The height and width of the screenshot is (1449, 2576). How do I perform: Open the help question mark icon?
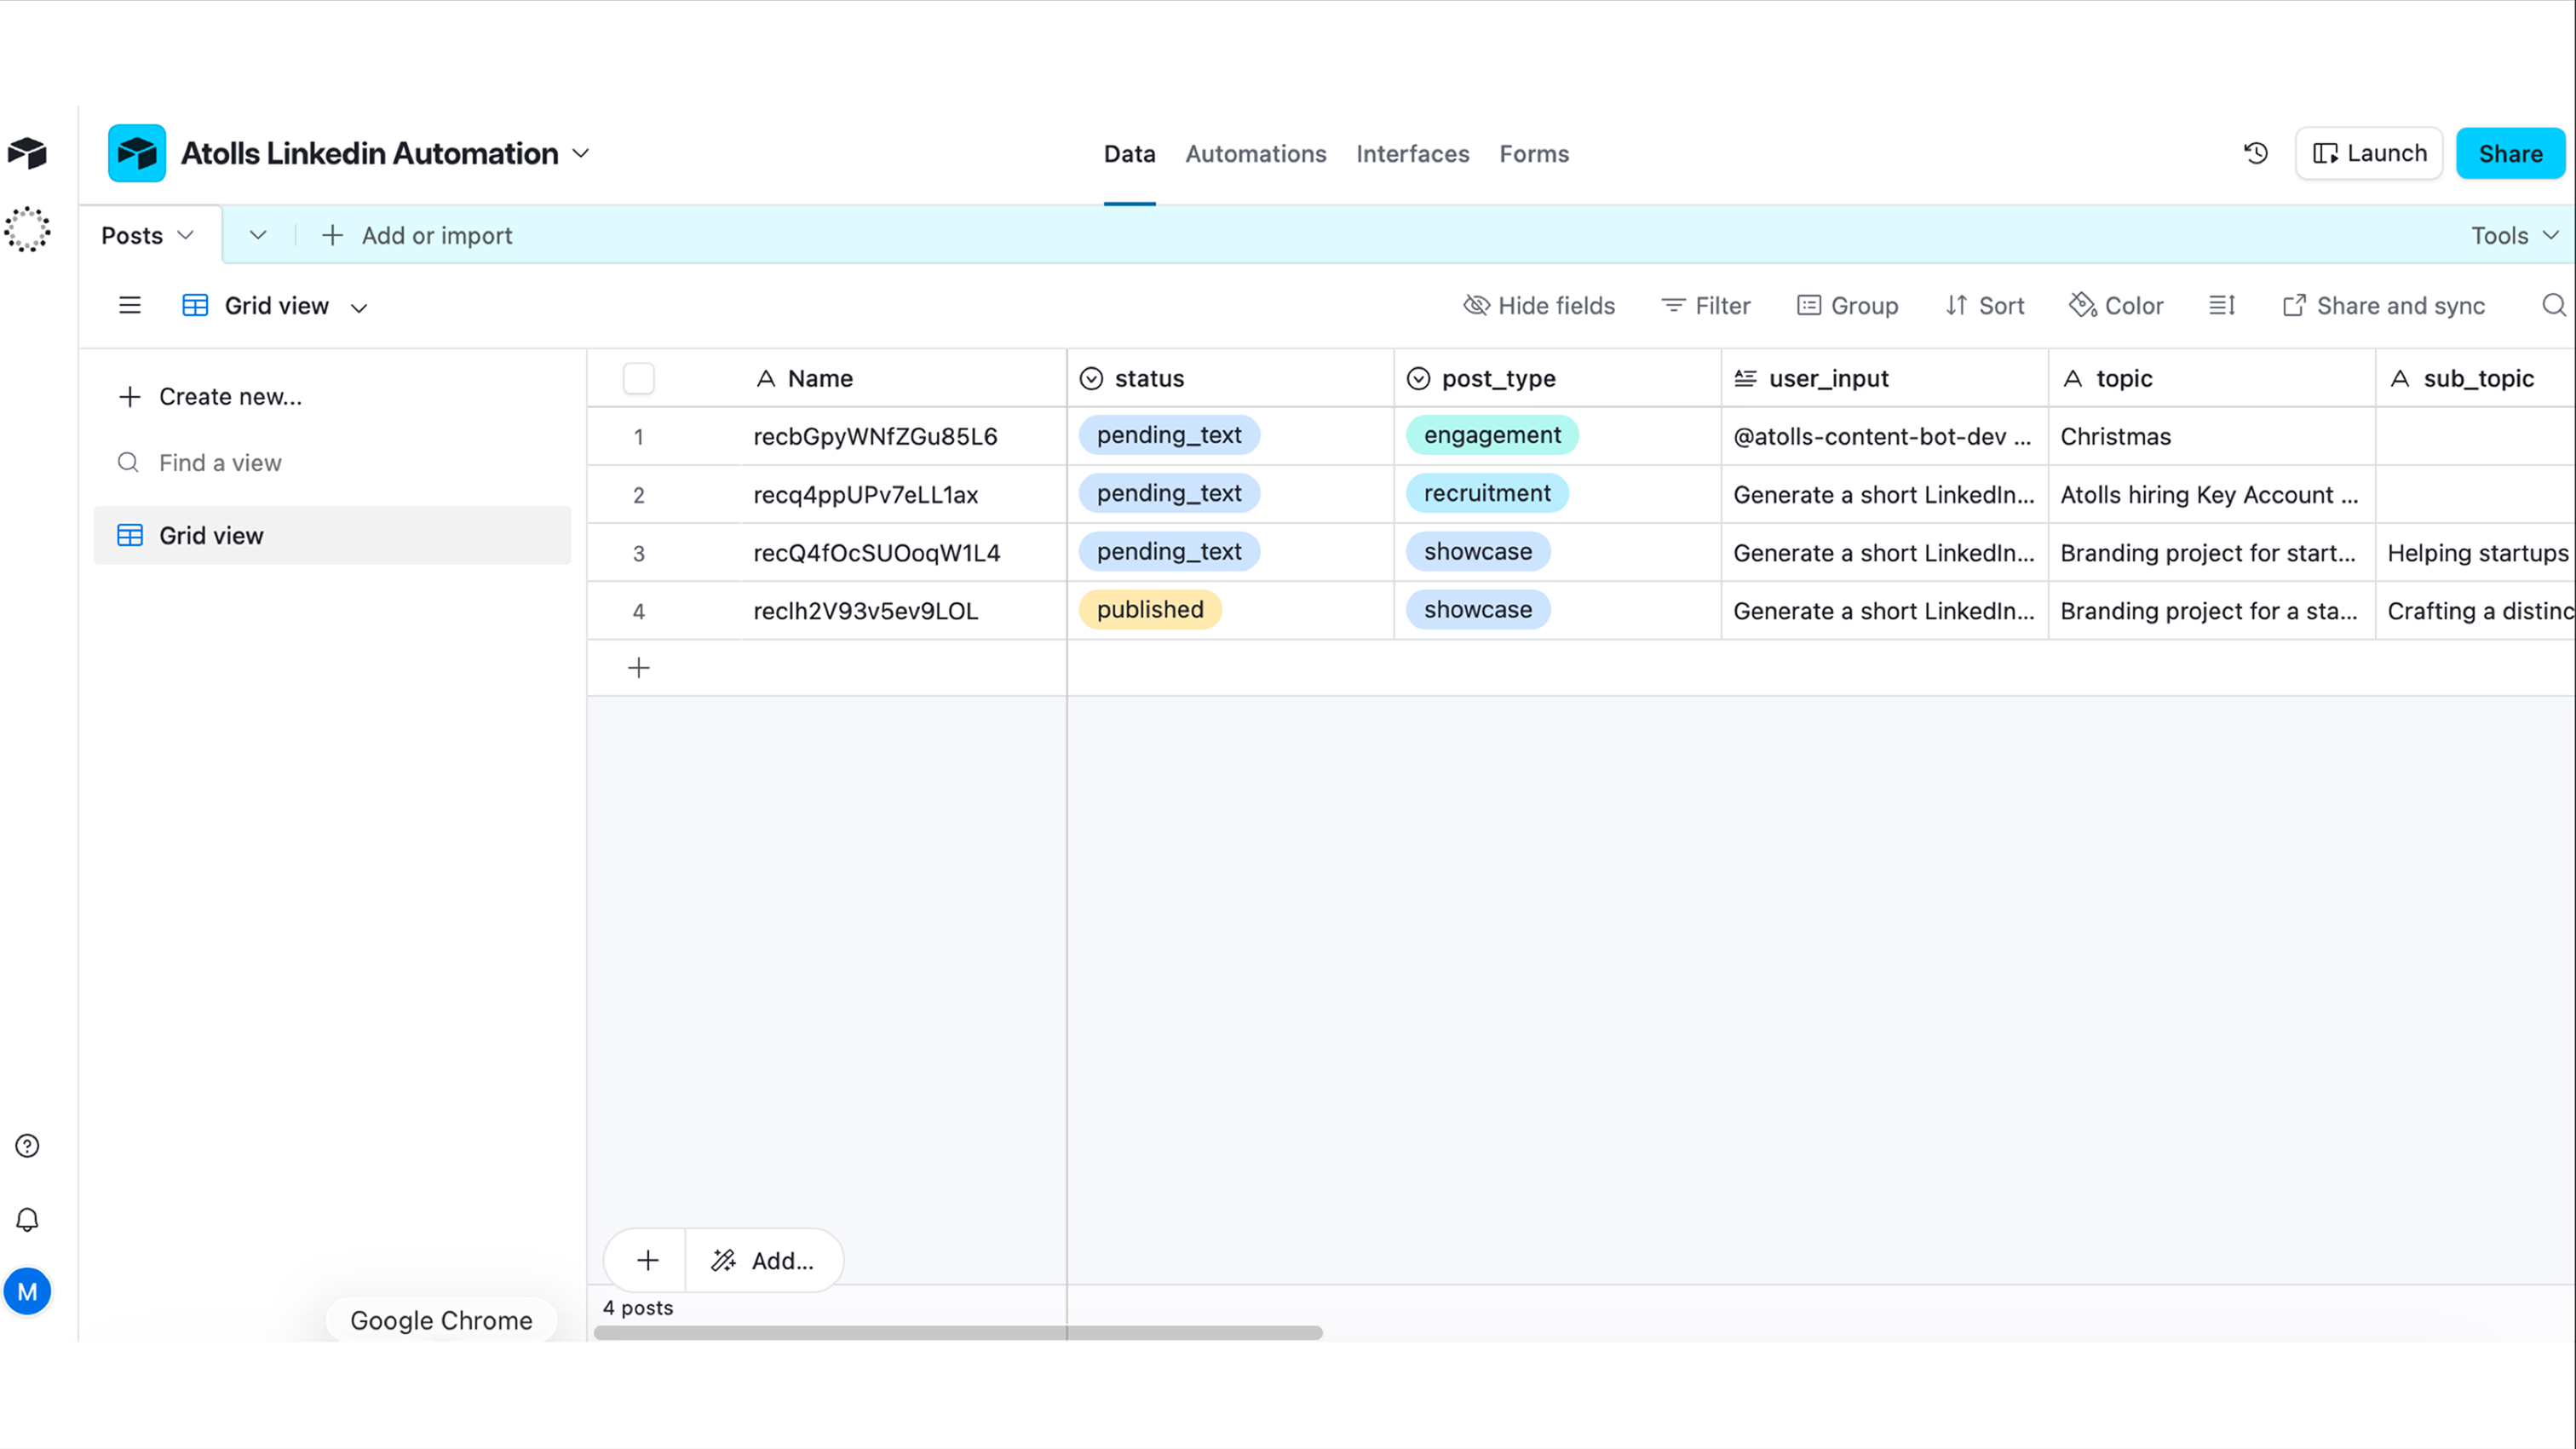(x=27, y=1146)
